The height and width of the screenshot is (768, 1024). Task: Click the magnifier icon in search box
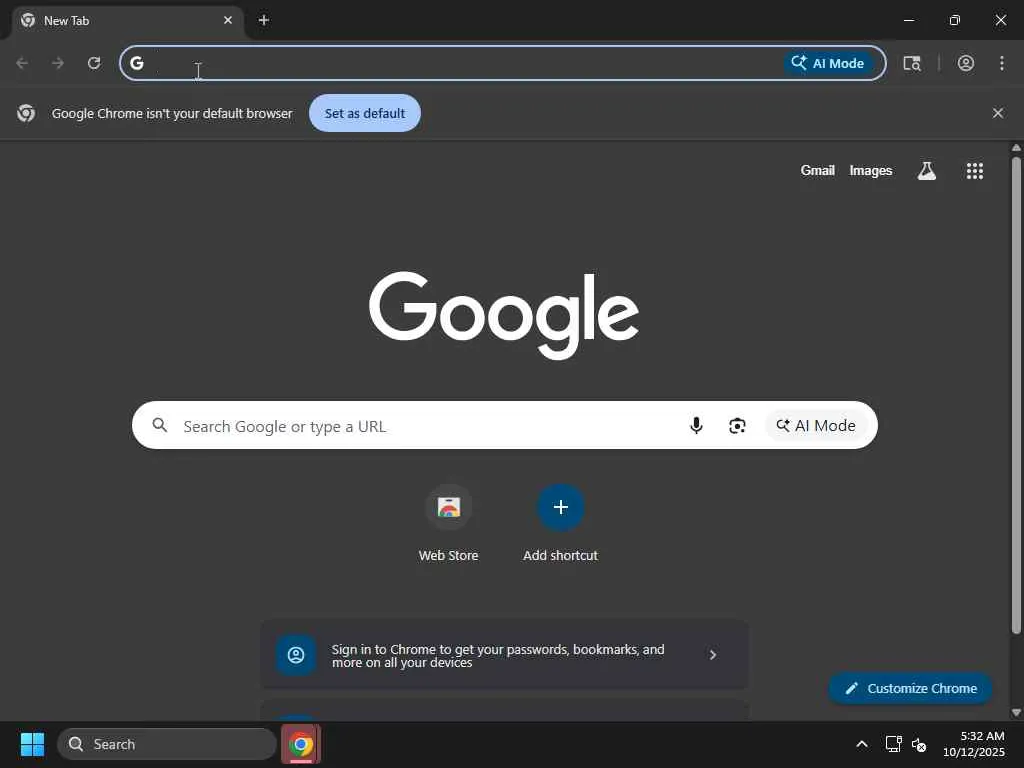click(160, 426)
